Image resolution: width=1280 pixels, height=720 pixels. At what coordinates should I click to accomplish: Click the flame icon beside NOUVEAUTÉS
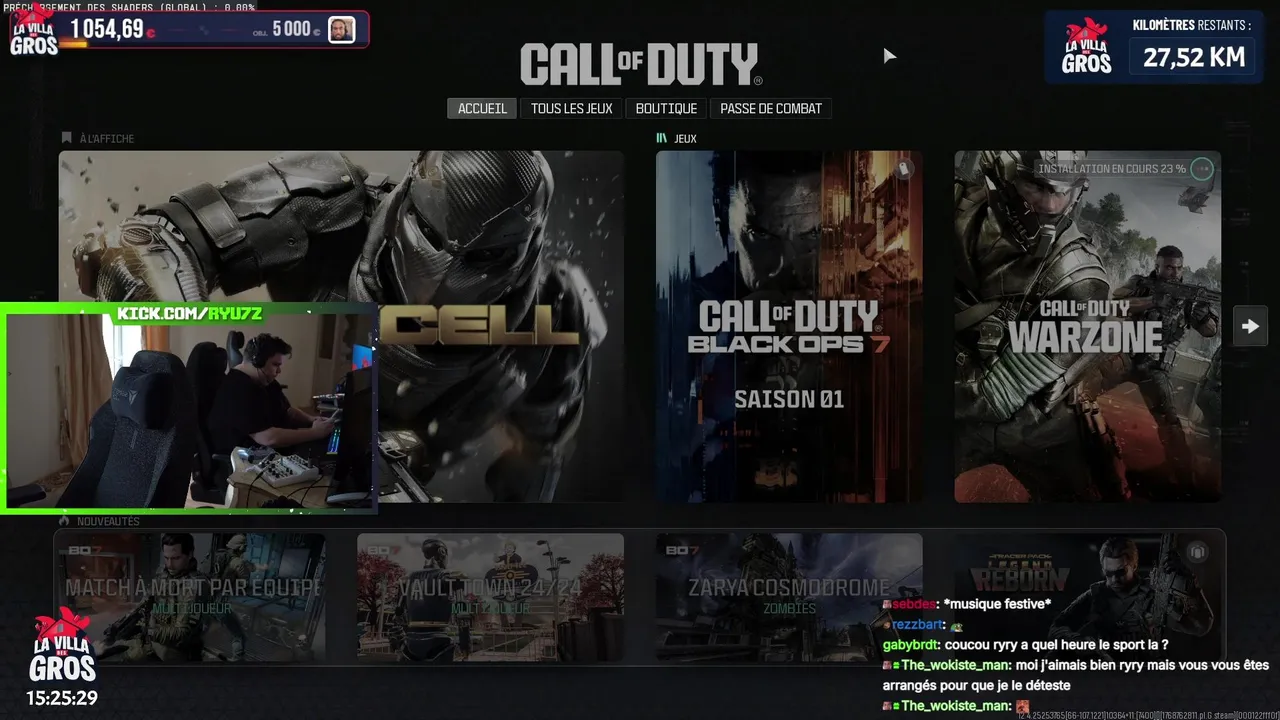click(65, 521)
